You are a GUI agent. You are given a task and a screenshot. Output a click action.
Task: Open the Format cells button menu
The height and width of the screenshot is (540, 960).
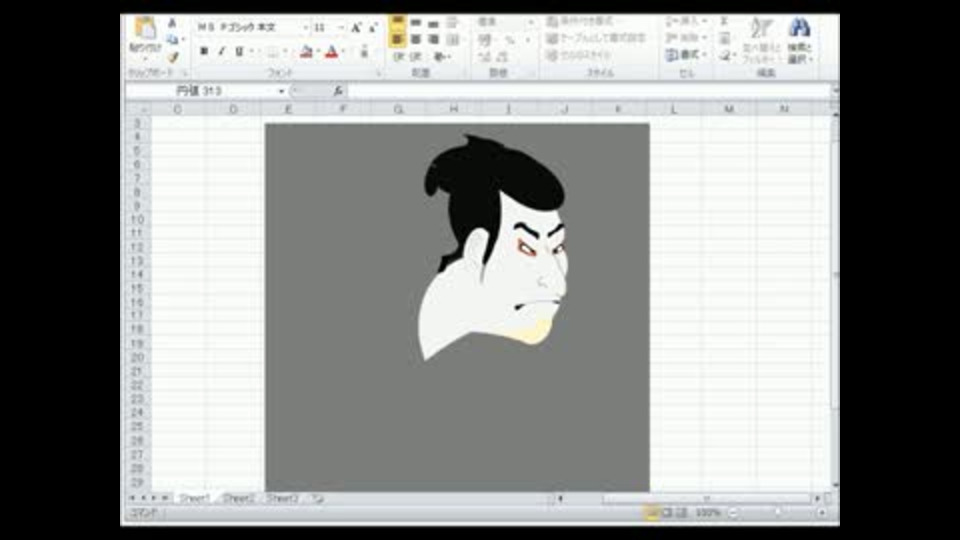686,56
